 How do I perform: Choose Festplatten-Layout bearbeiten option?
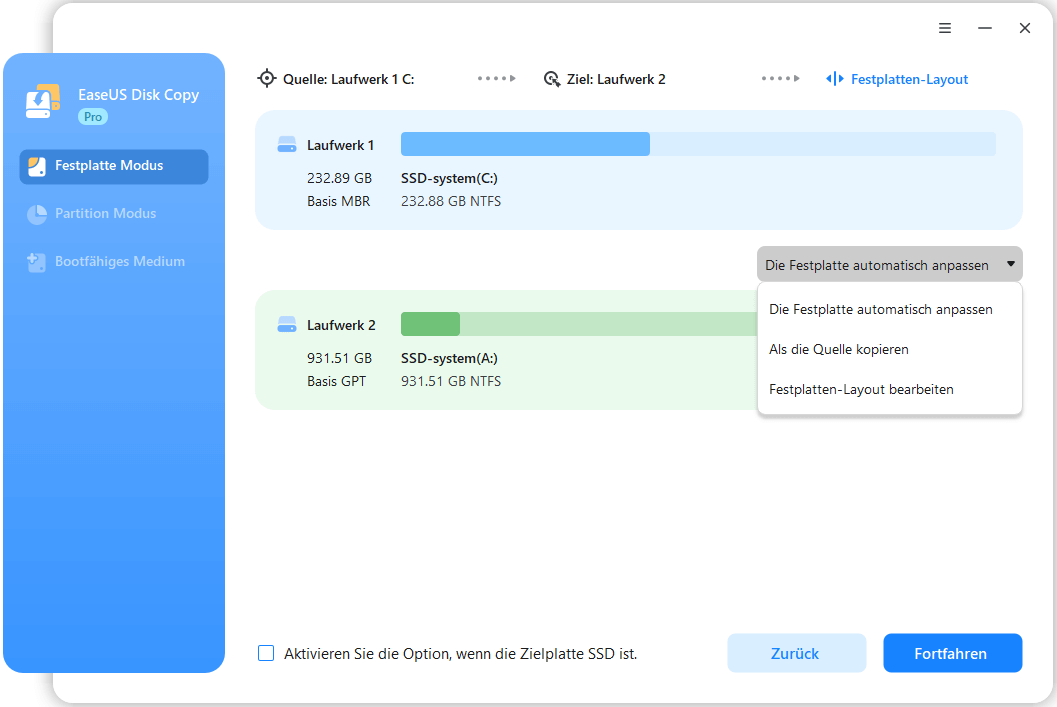(890, 390)
